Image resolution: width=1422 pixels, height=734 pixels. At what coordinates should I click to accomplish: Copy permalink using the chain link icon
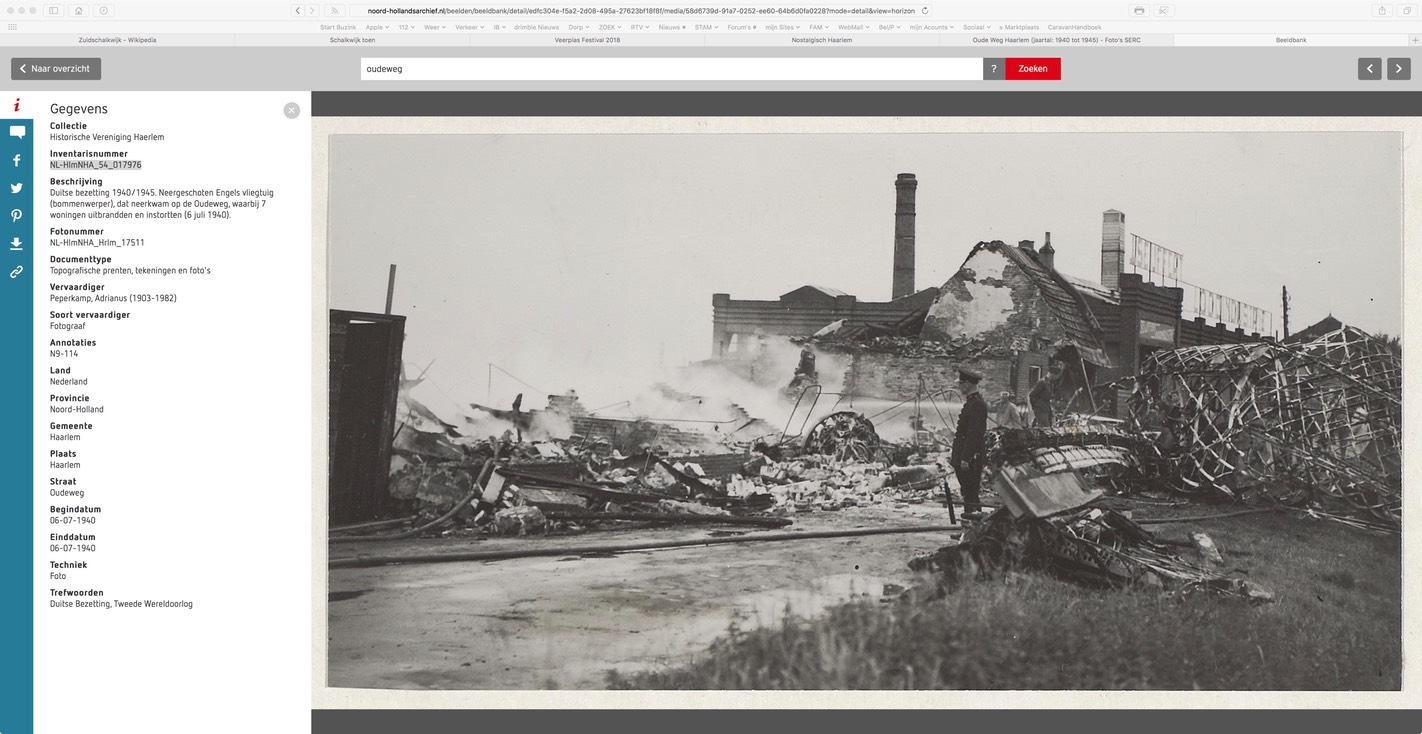pyautogui.click(x=17, y=272)
